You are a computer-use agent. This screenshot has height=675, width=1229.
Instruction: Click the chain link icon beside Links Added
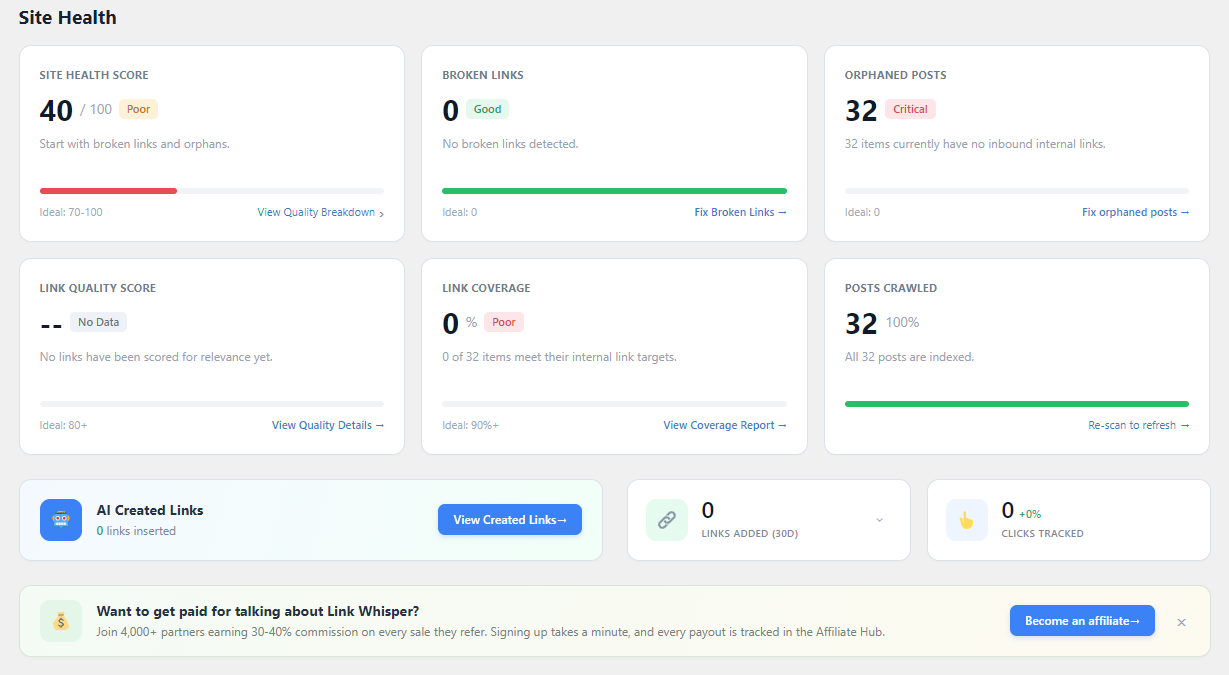[x=667, y=520]
